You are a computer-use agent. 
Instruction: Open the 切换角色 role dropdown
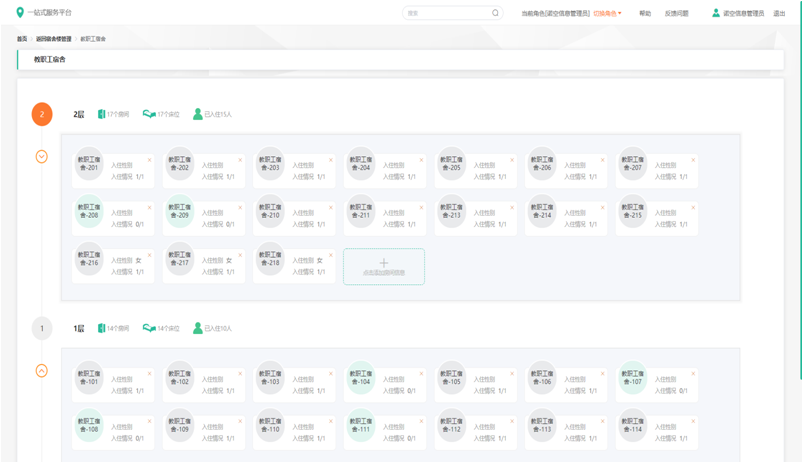pos(607,14)
